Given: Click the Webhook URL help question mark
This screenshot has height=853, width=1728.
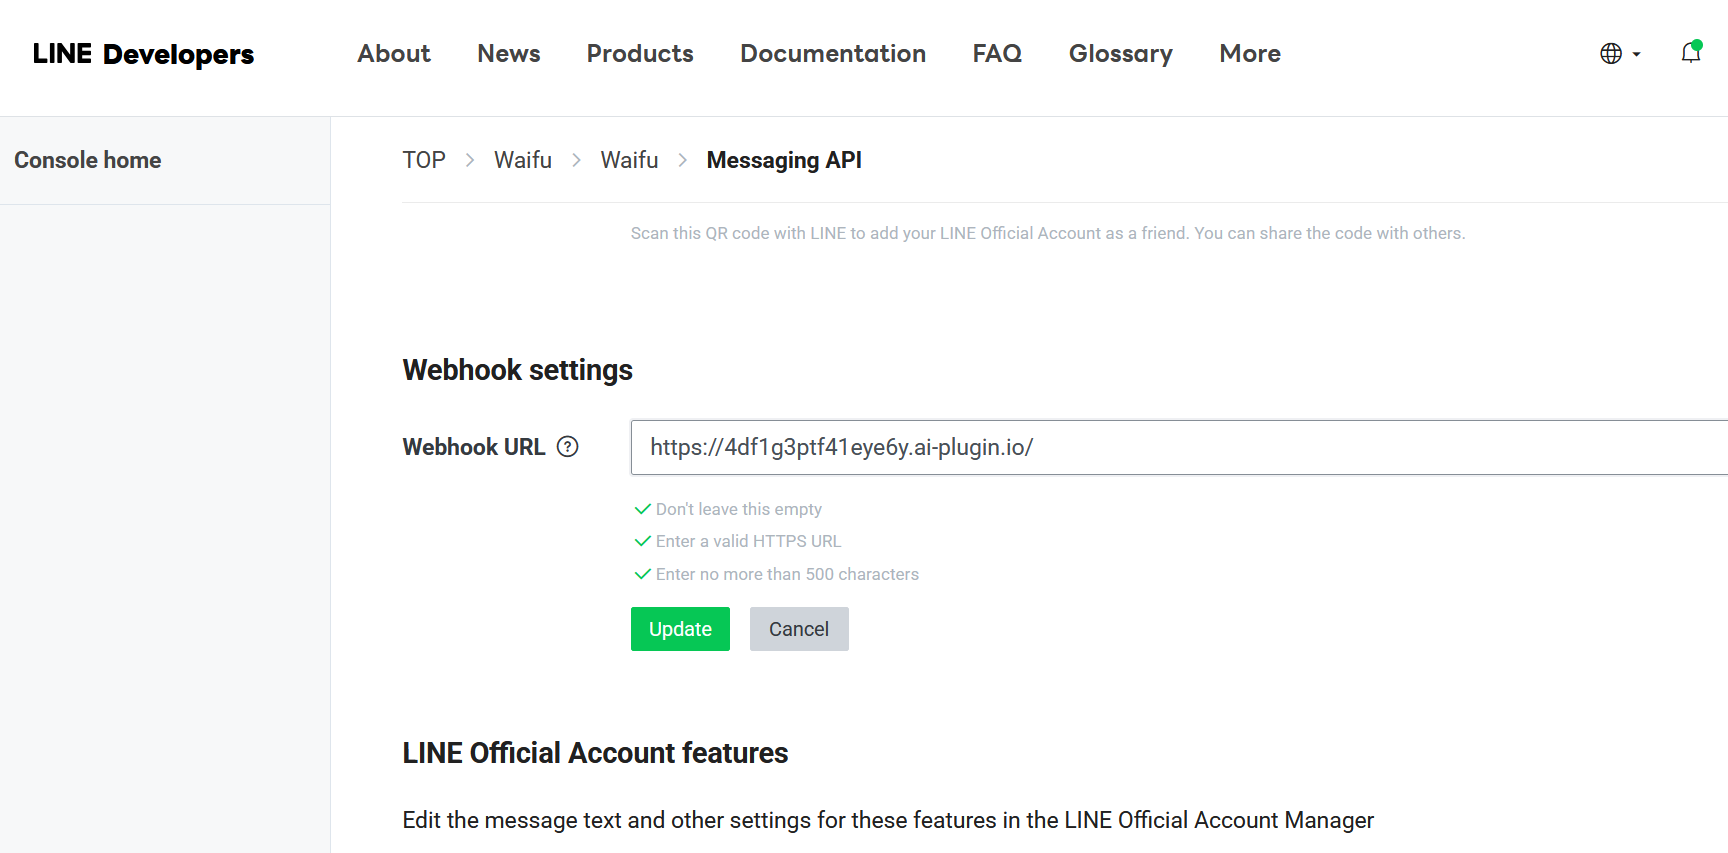Looking at the screenshot, I should pyautogui.click(x=568, y=447).
